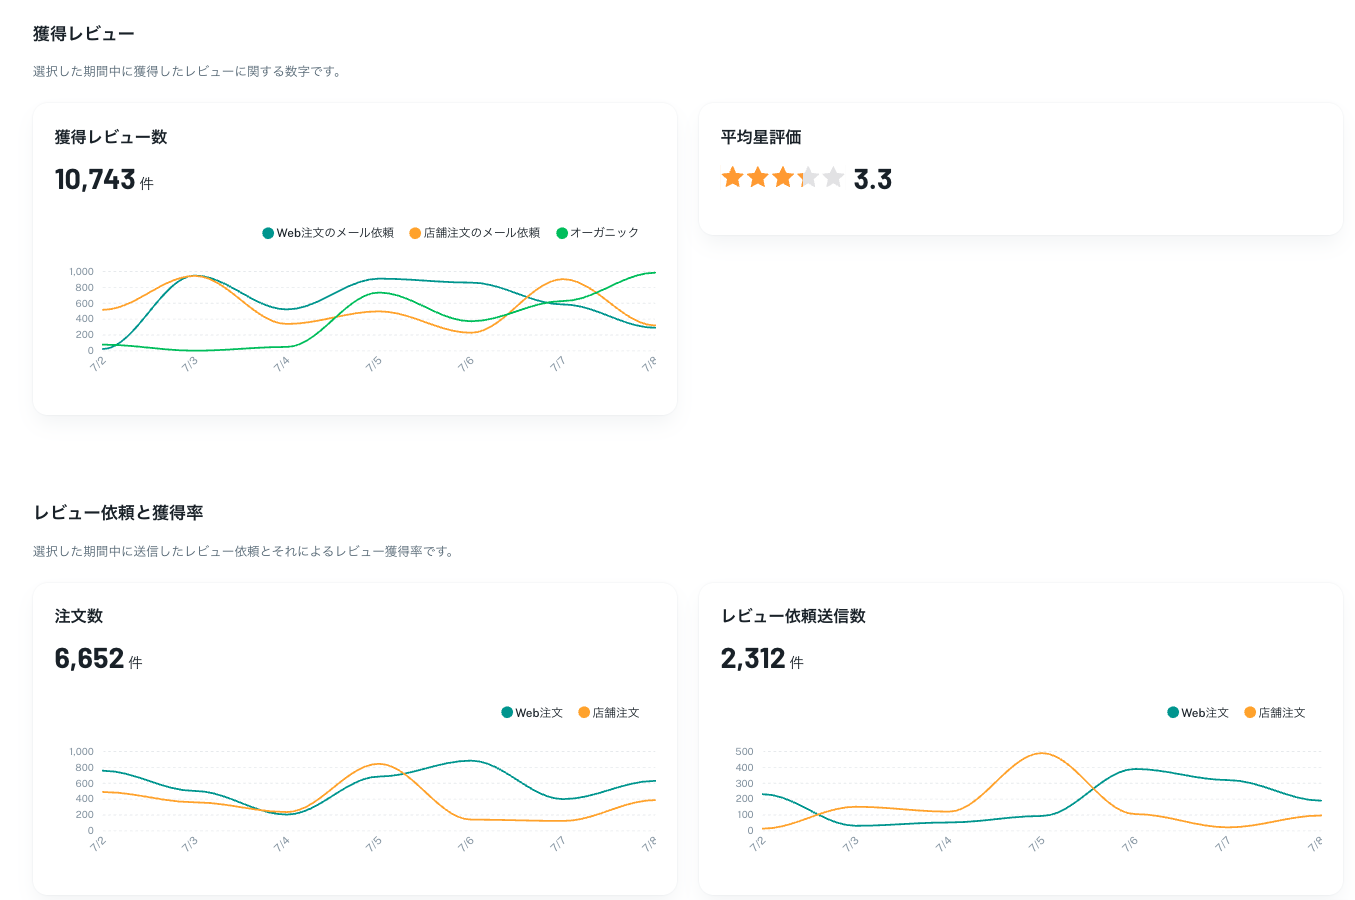Toggle Web注文のメール依頼 series in review chart legend
This screenshot has height=900, width=1355.
(x=328, y=233)
